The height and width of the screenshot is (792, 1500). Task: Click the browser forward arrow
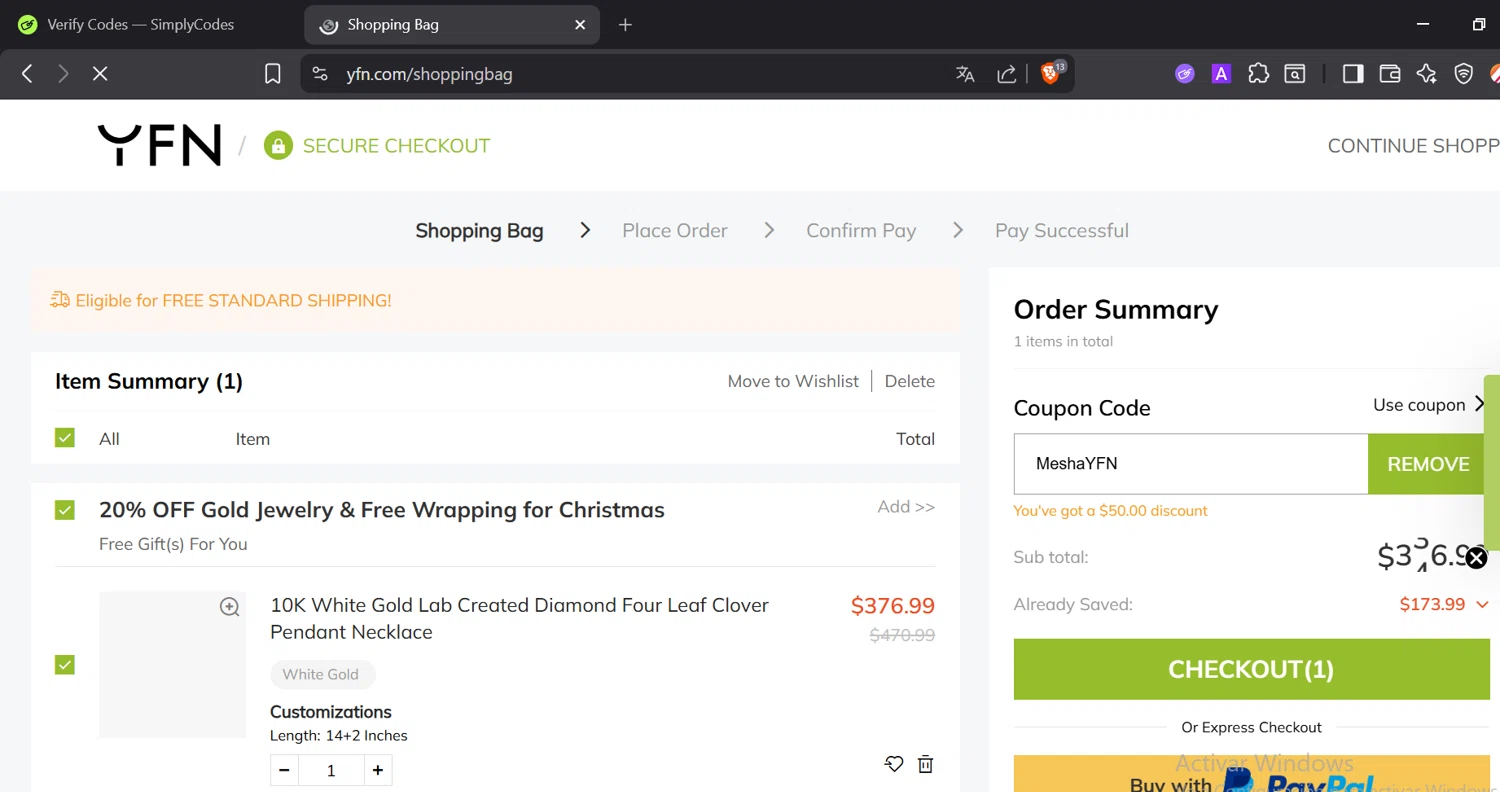click(63, 73)
